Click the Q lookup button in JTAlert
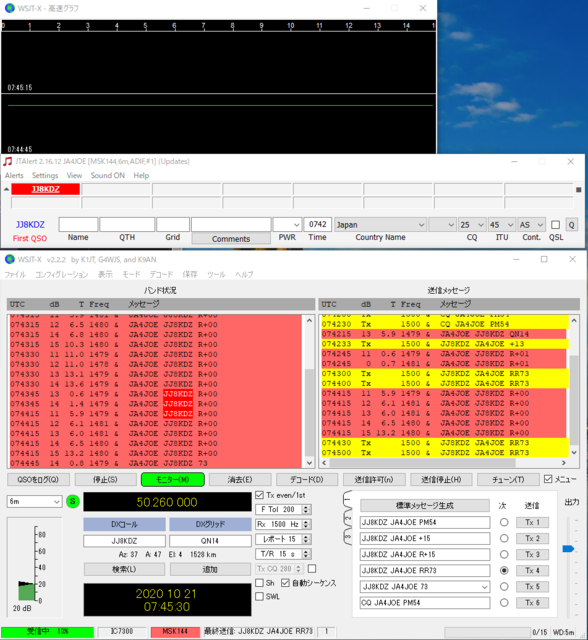 (x=572, y=225)
